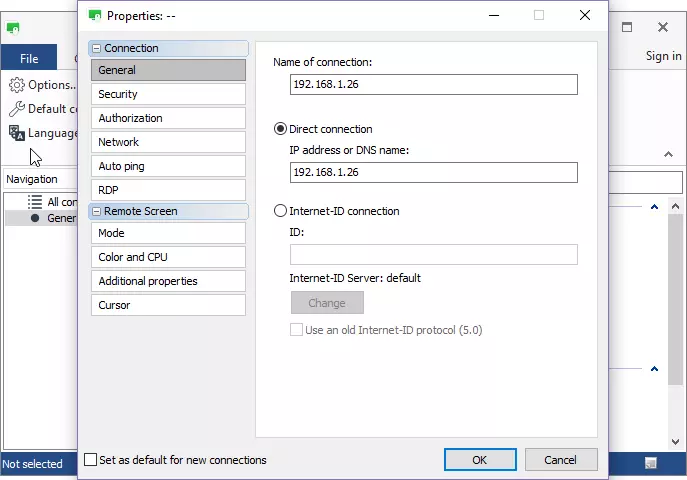Collapse the Remote Screen section header
This screenshot has width=687, height=480.
click(x=96, y=211)
